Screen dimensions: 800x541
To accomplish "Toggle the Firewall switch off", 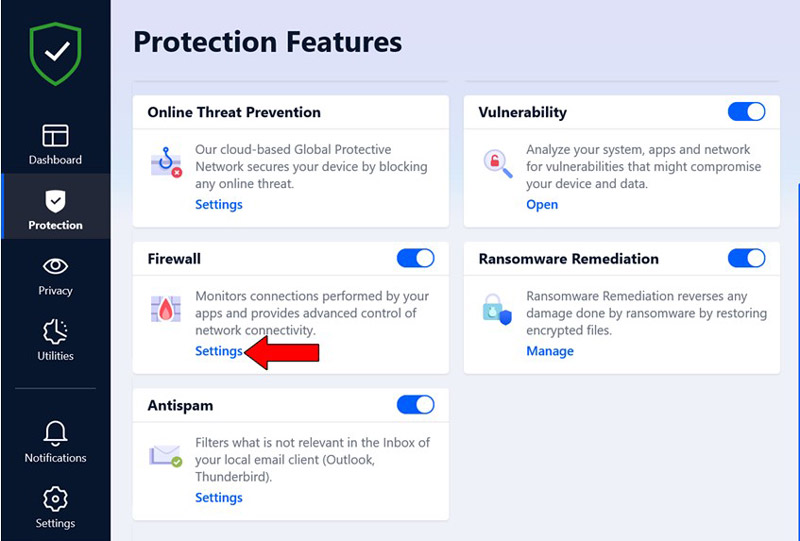I will [x=416, y=258].
